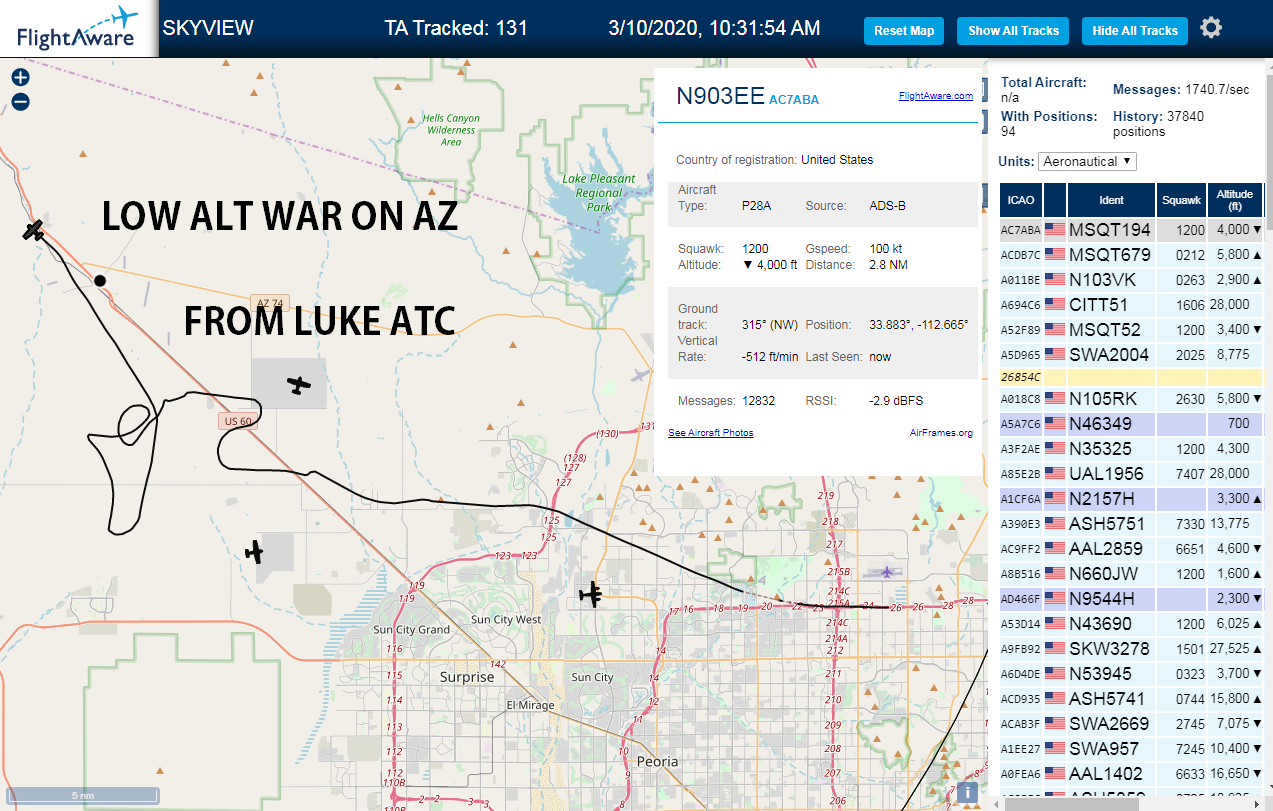The width and height of the screenshot is (1273, 811).
Task: Open the settings gear icon
Action: coord(1211,28)
